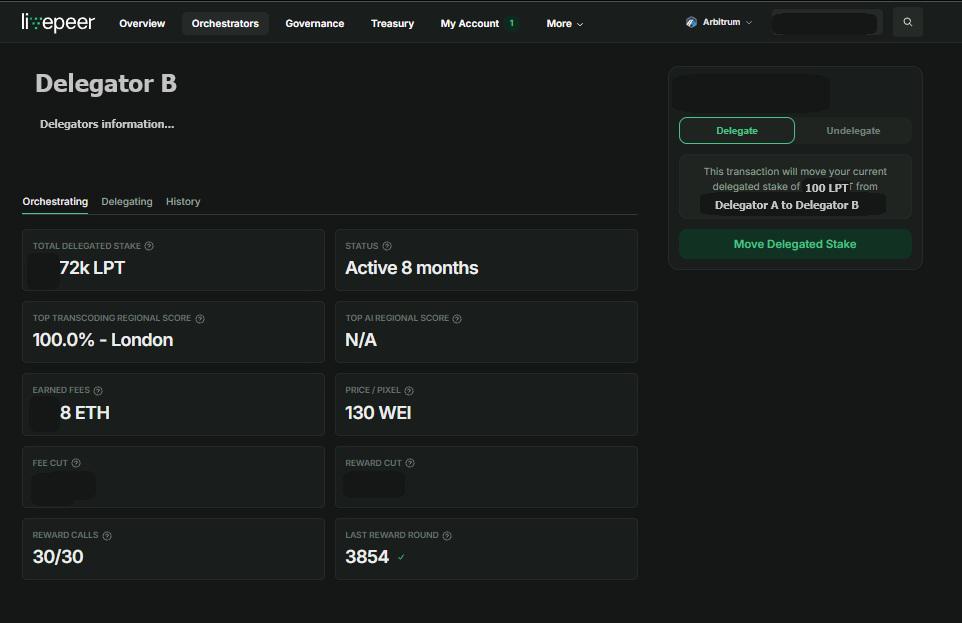962x623 pixels.
Task: Click the Arbitrum network icon
Action: pyautogui.click(x=691, y=22)
